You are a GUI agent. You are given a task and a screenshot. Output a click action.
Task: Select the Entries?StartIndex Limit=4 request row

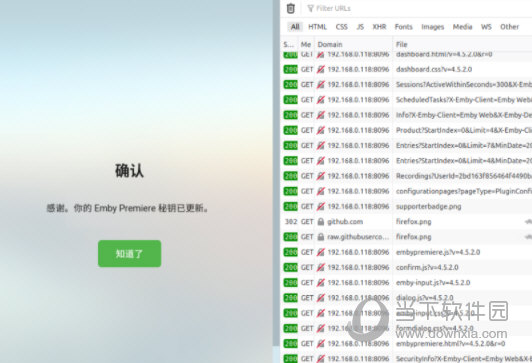coord(406,161)
